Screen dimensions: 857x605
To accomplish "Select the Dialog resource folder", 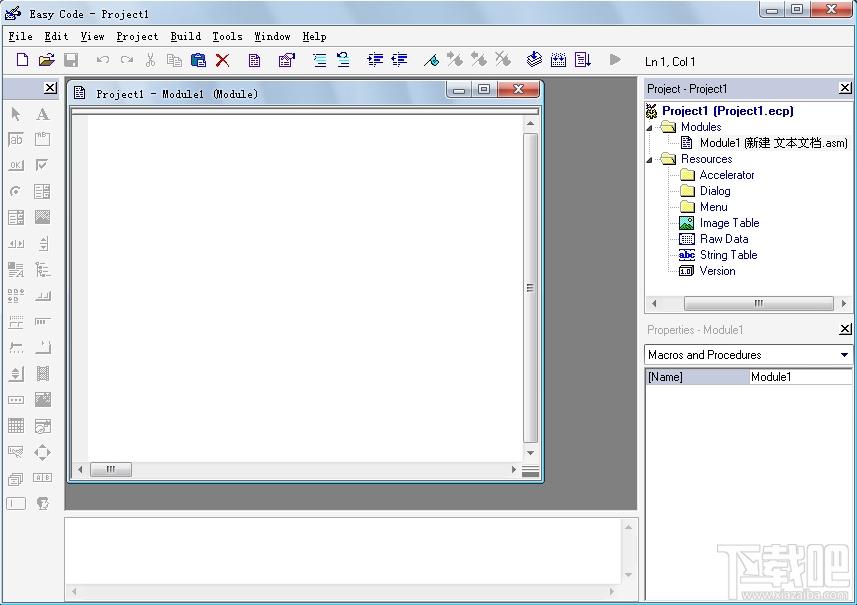I will 715,191.
